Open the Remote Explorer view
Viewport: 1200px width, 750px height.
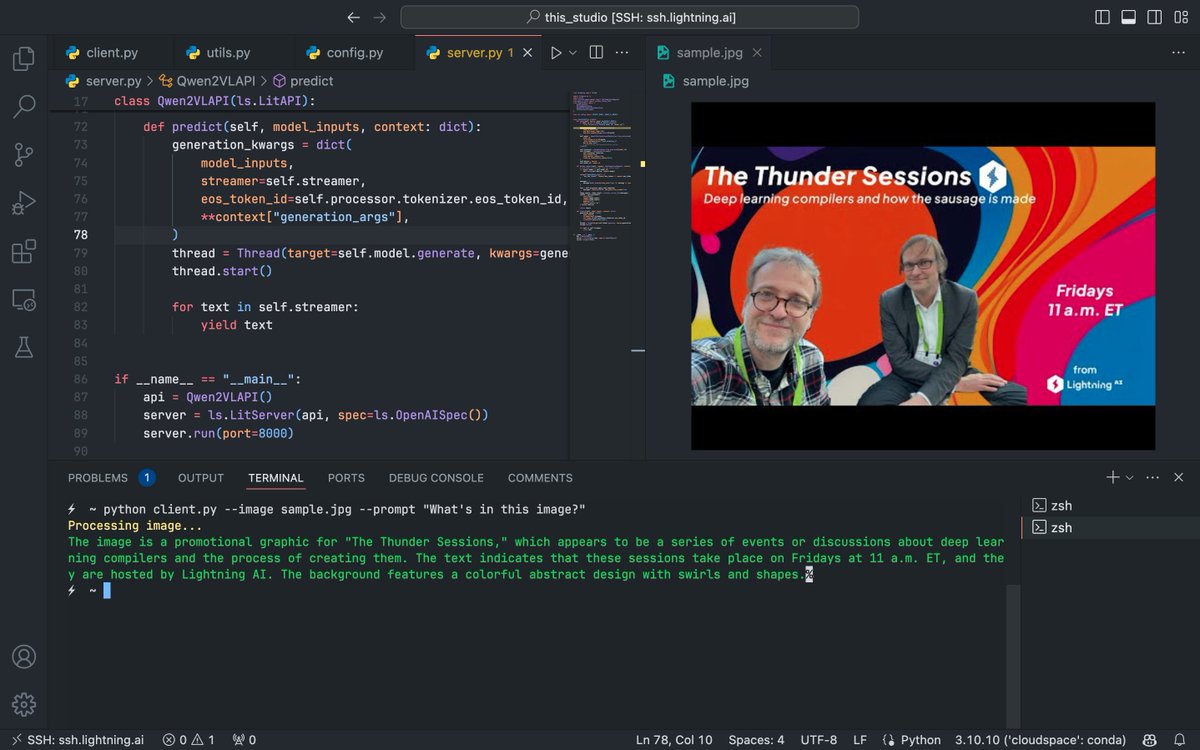(23, 299)
